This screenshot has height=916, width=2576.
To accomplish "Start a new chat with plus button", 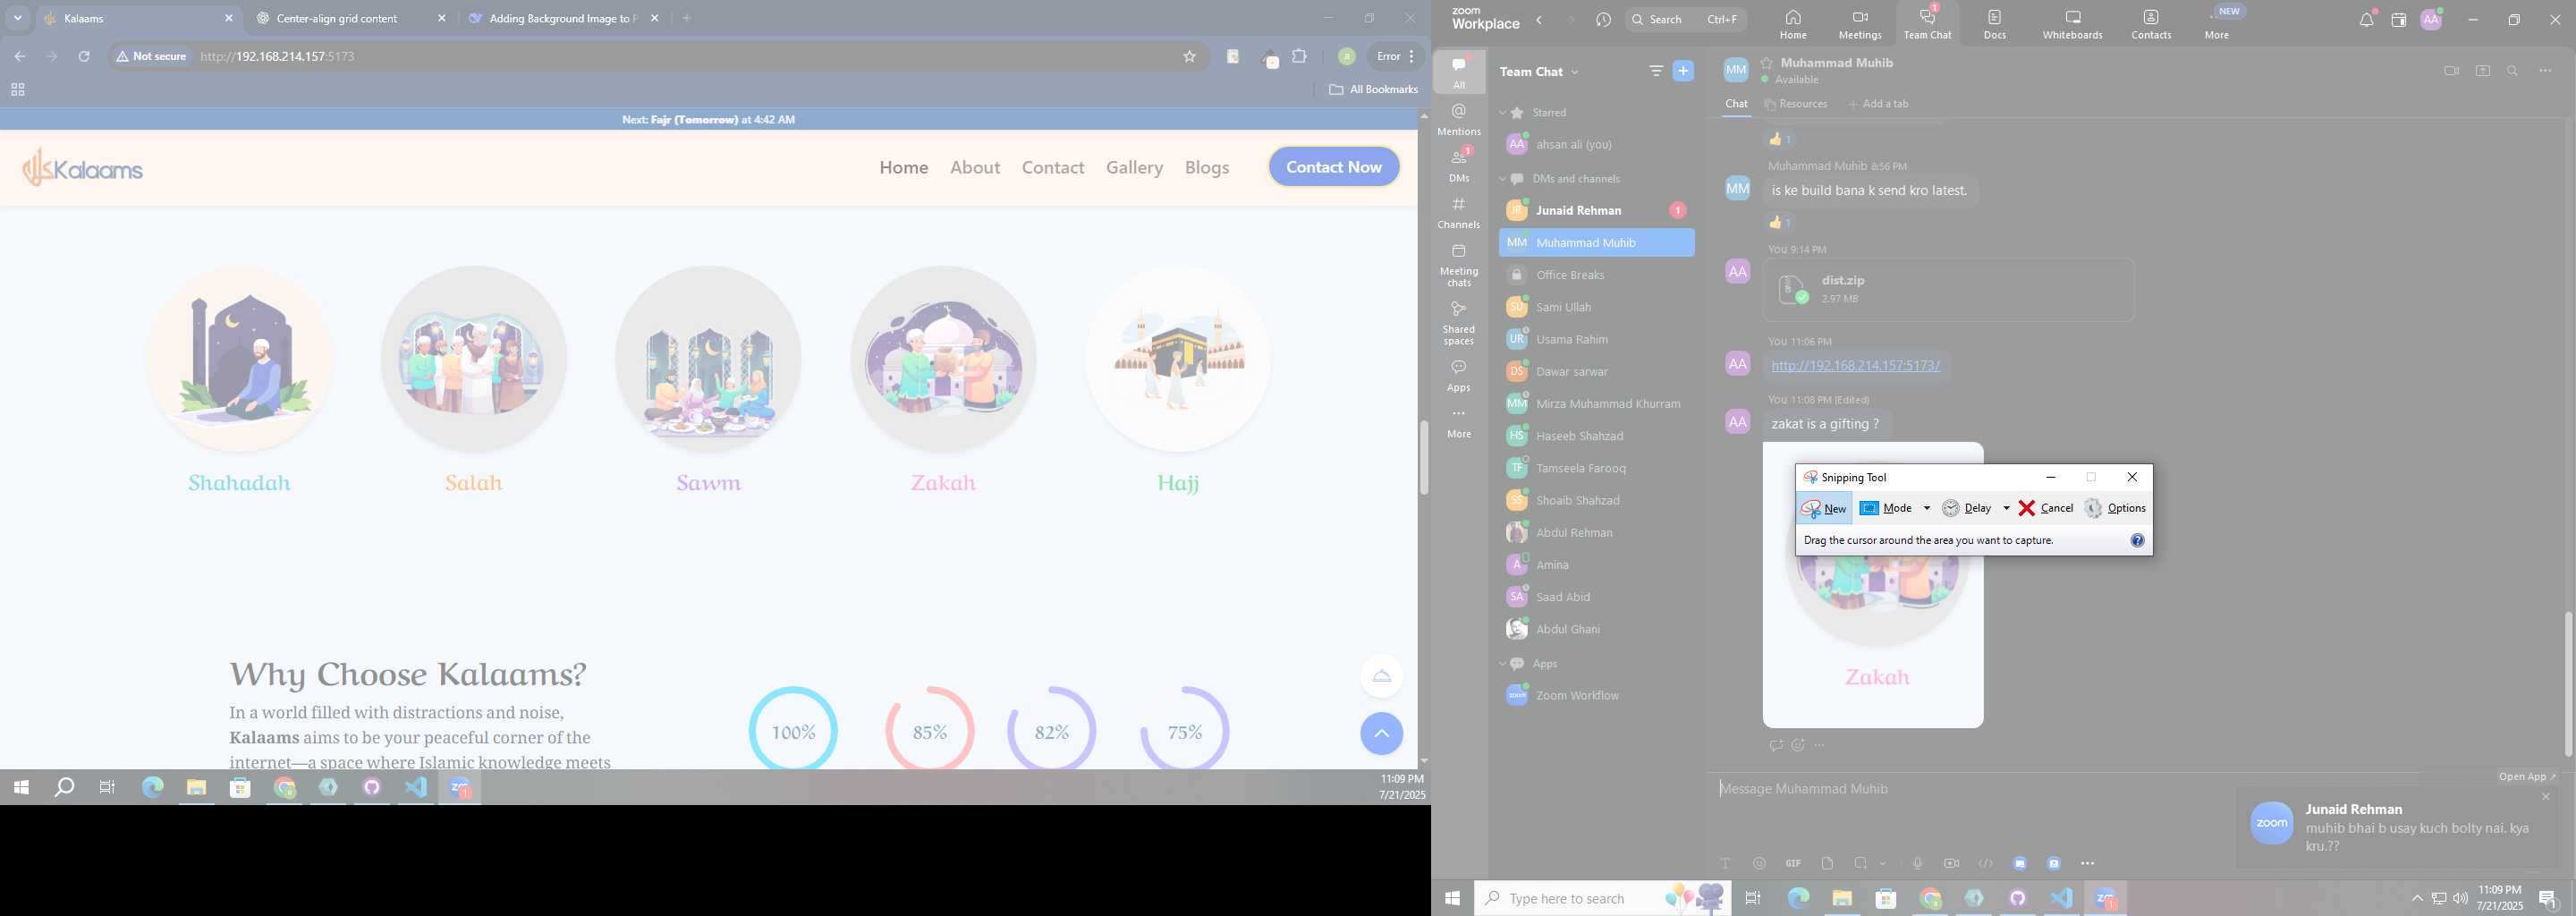I will click(x=1683, y=71).
